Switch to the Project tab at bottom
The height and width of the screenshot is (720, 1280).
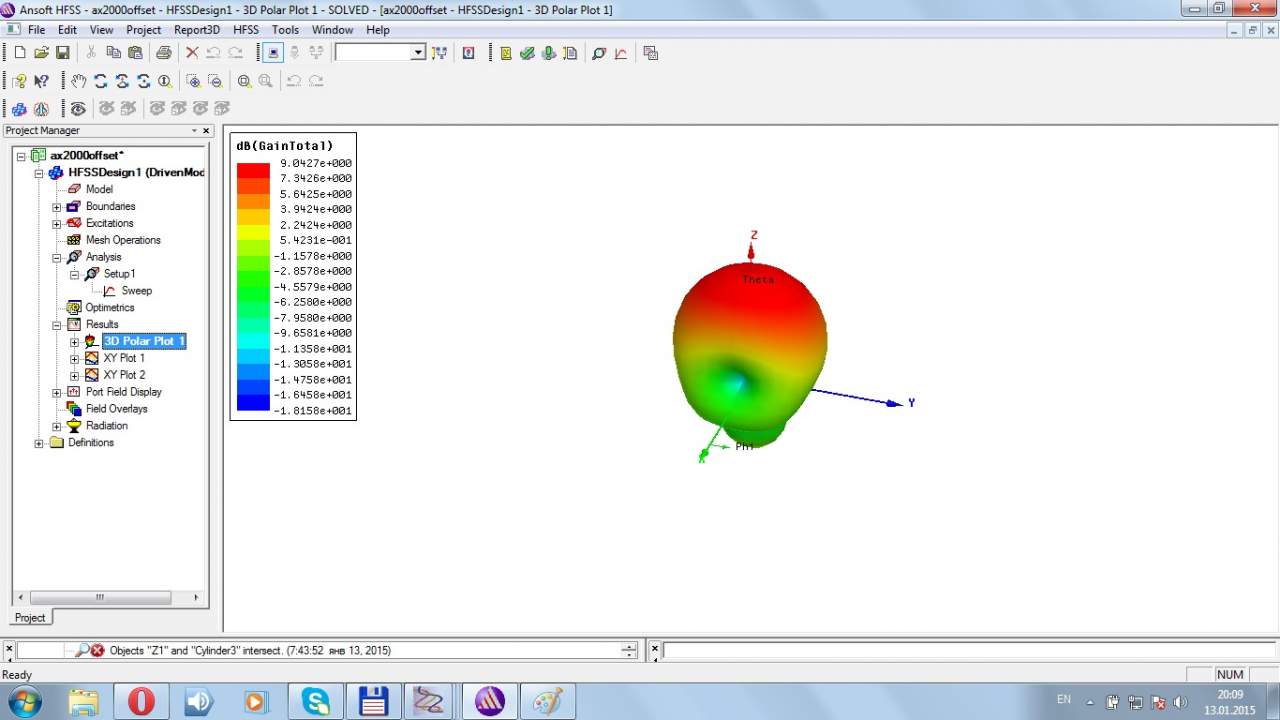29,617
